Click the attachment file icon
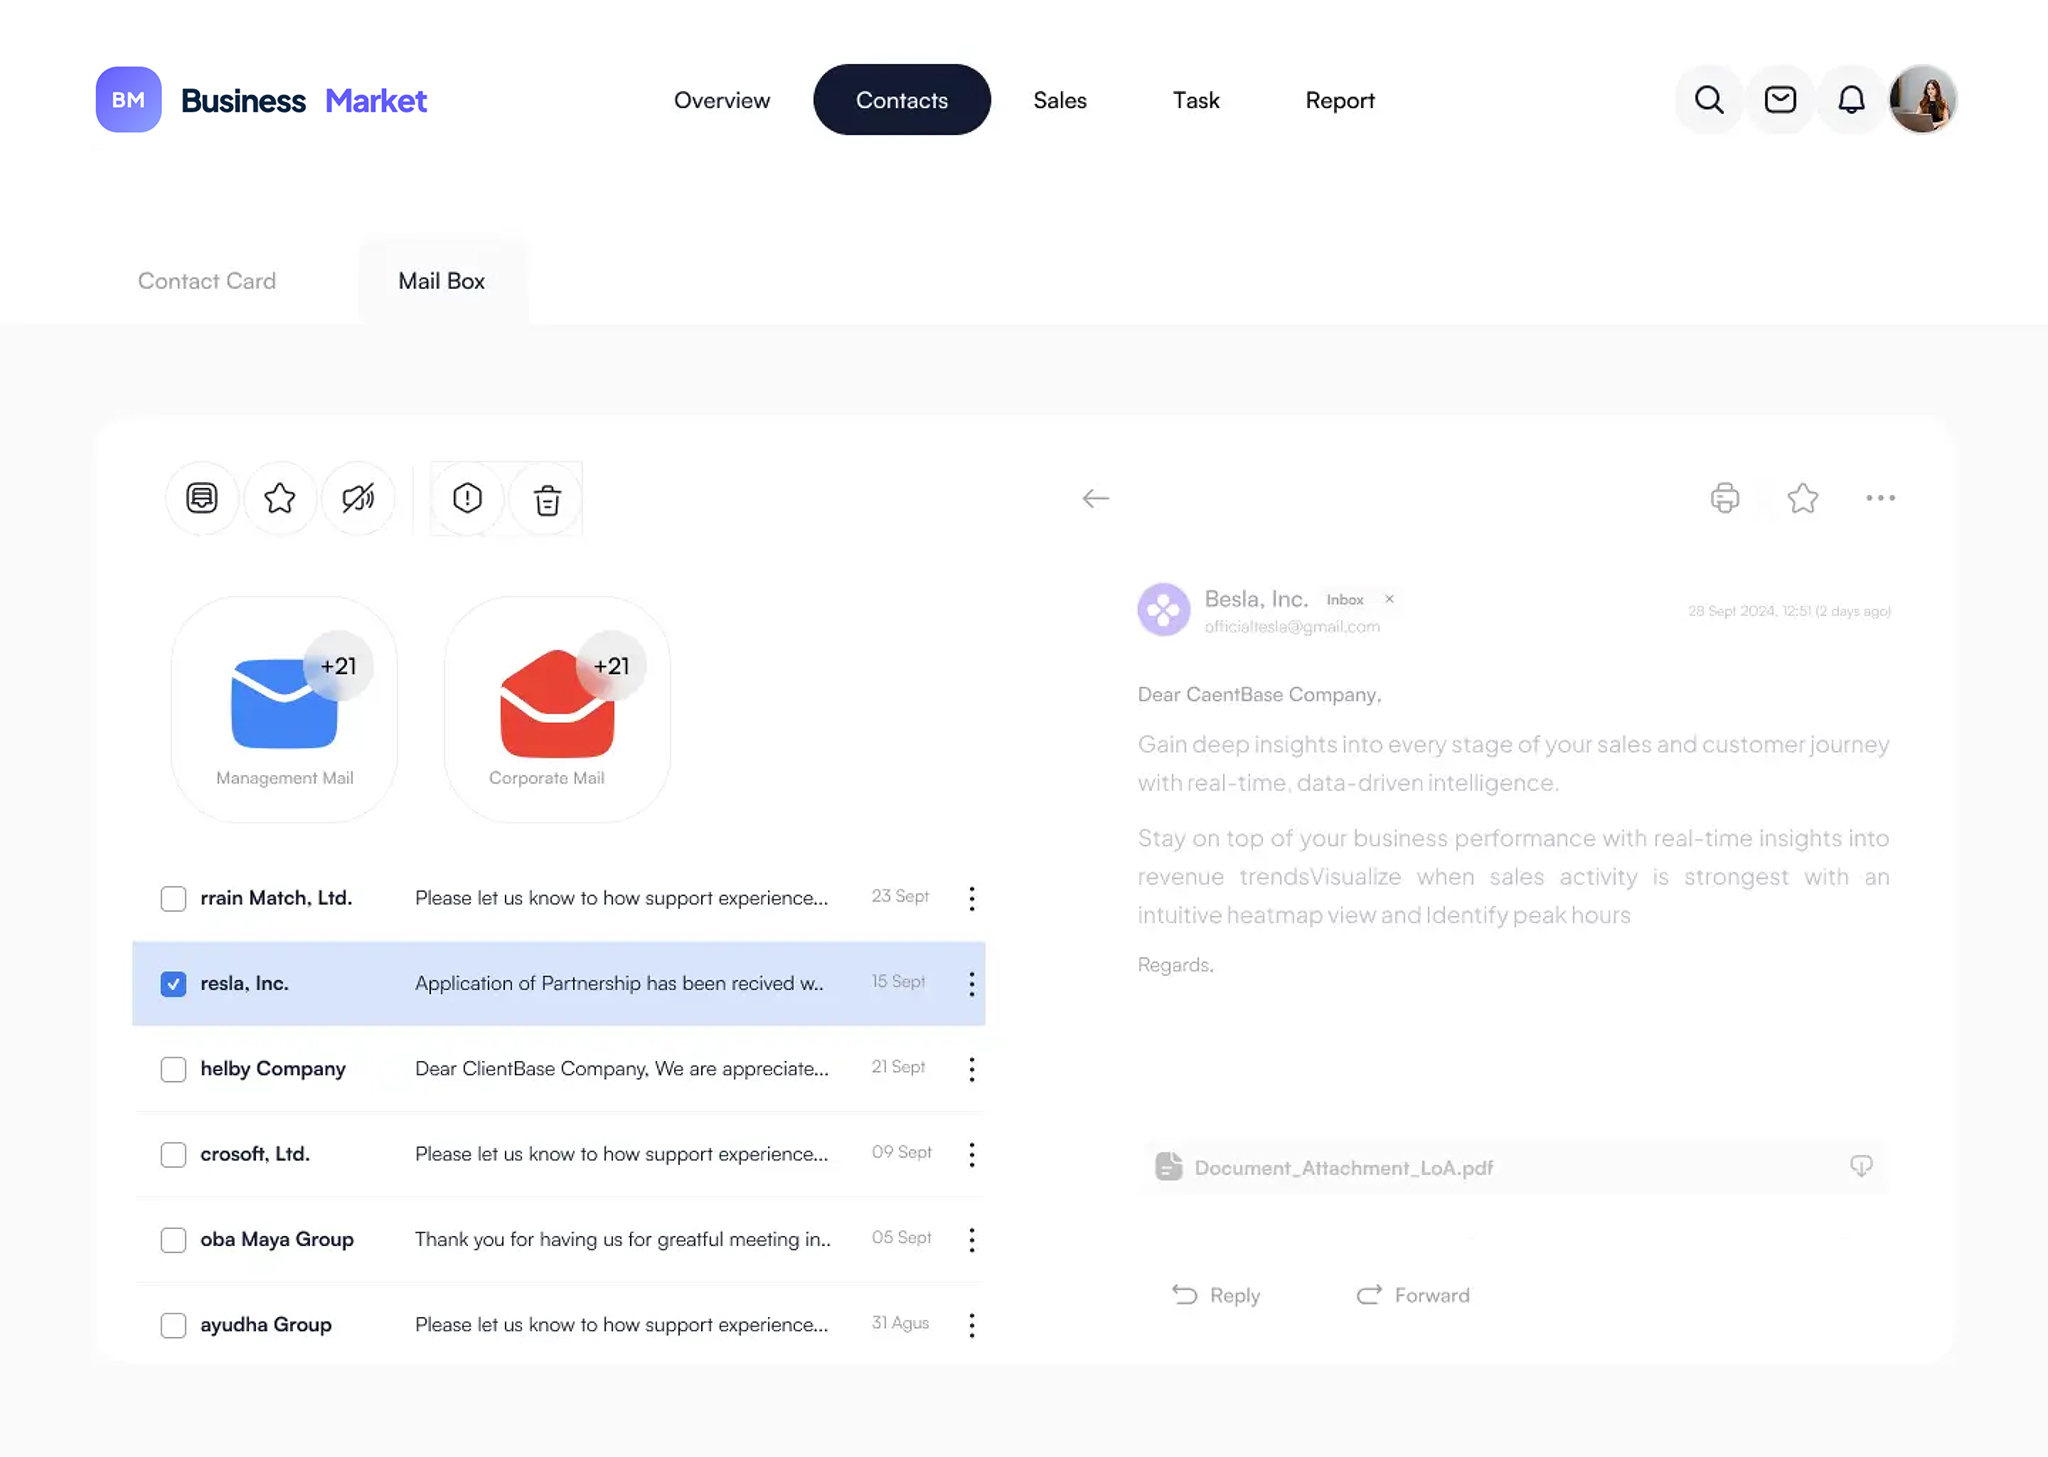Image resolution: width=2048 pixels, height=1457 pixels. click(1168, 1166)
